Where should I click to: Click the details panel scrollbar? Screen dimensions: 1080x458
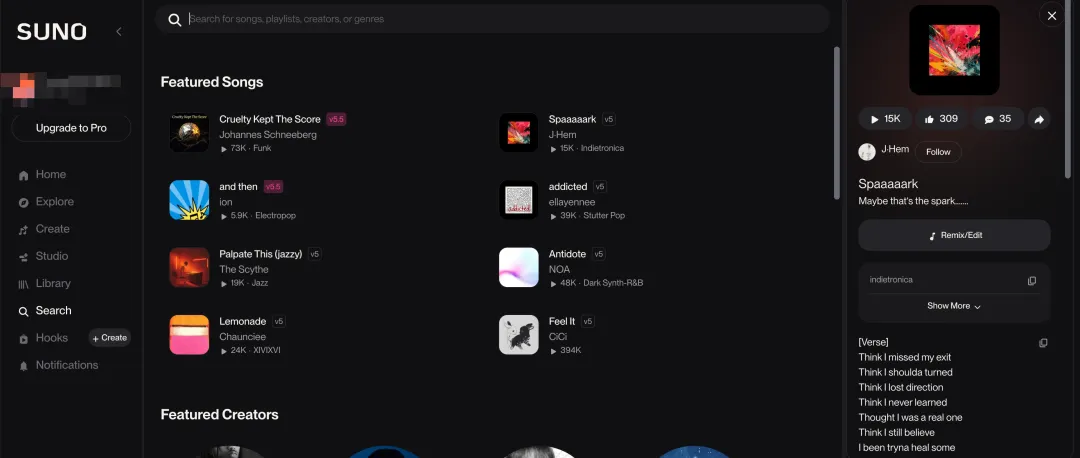tap(1069, 90)
